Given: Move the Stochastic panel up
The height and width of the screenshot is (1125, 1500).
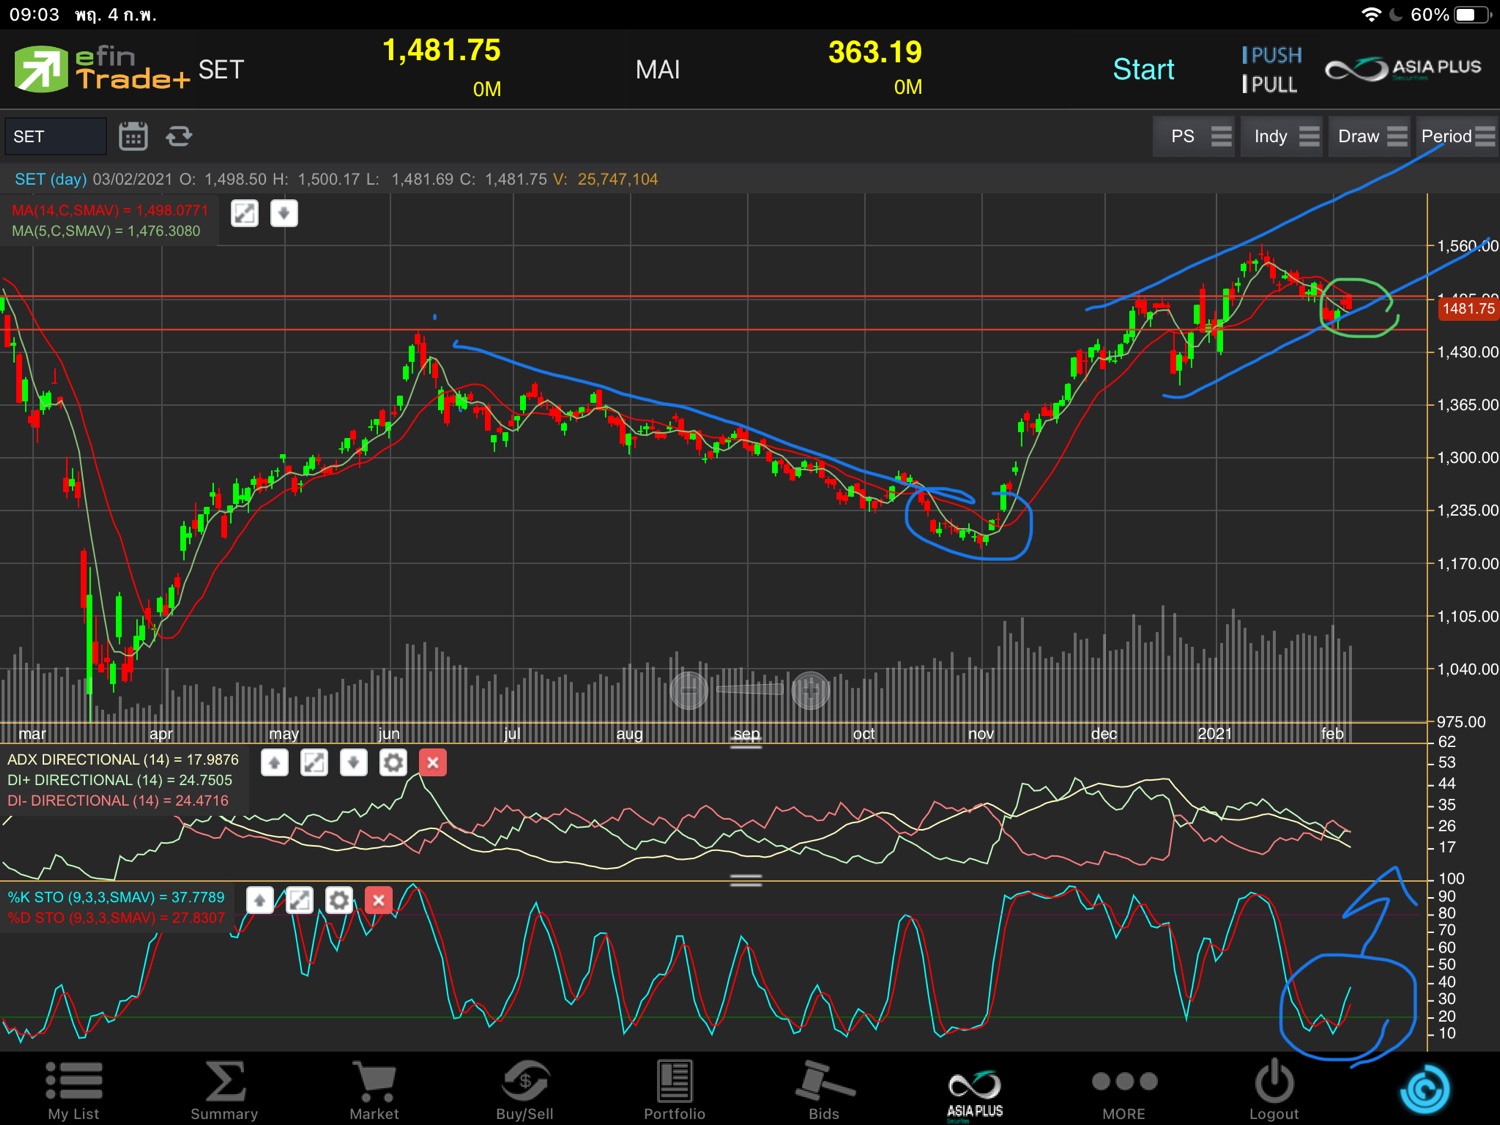Looking at the screenshot, I should click(260, 901).
